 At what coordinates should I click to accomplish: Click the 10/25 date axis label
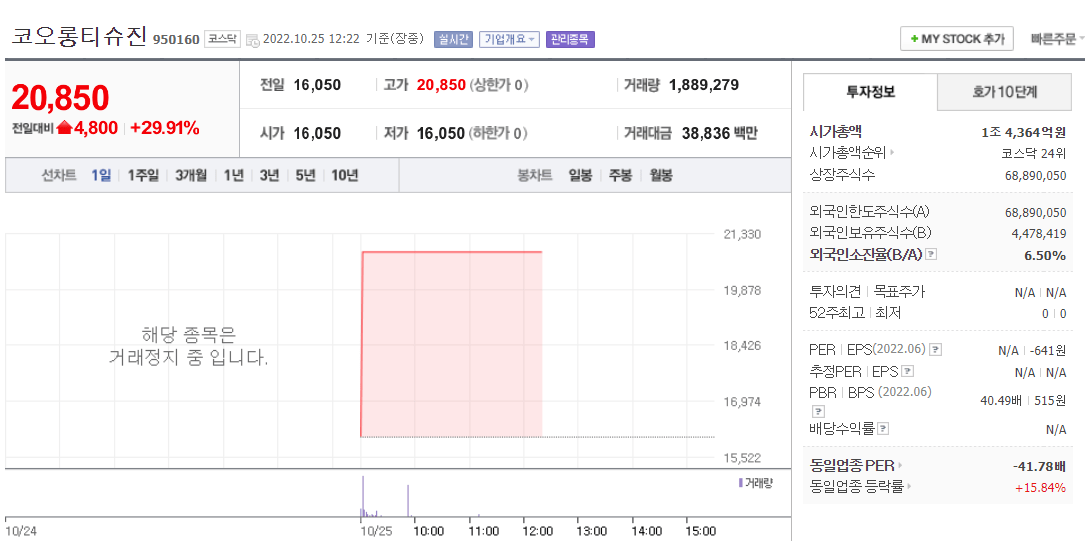tap(377, 531)
